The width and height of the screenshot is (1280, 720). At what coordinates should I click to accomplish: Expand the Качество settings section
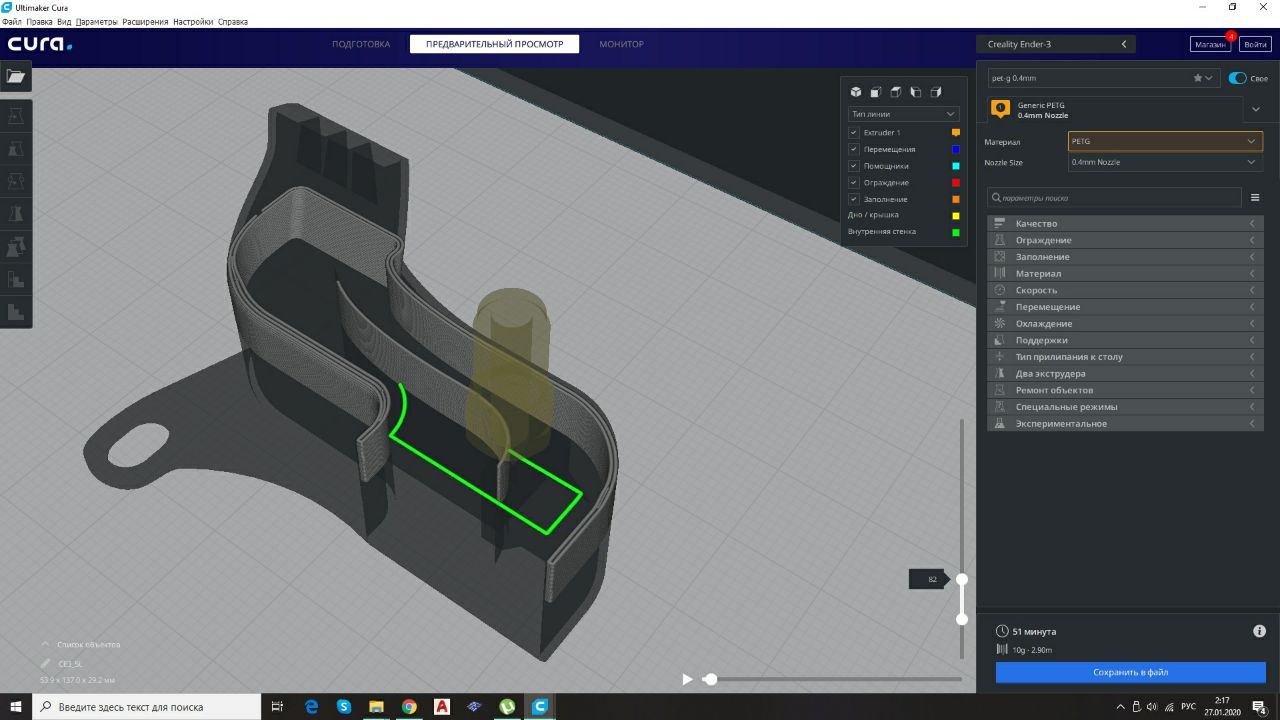click(1125, 223)
